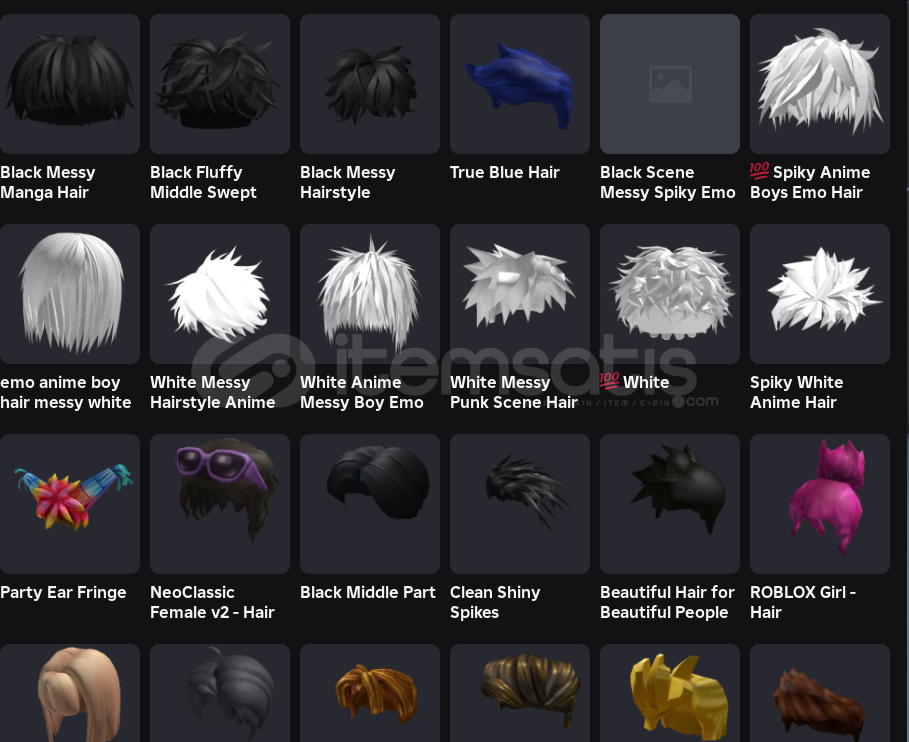Choose the Spiky Anime Boys Emo Hair thumbnail
Image resolution: width=909 pixels, height=742 pixels.
click(820, 84)
